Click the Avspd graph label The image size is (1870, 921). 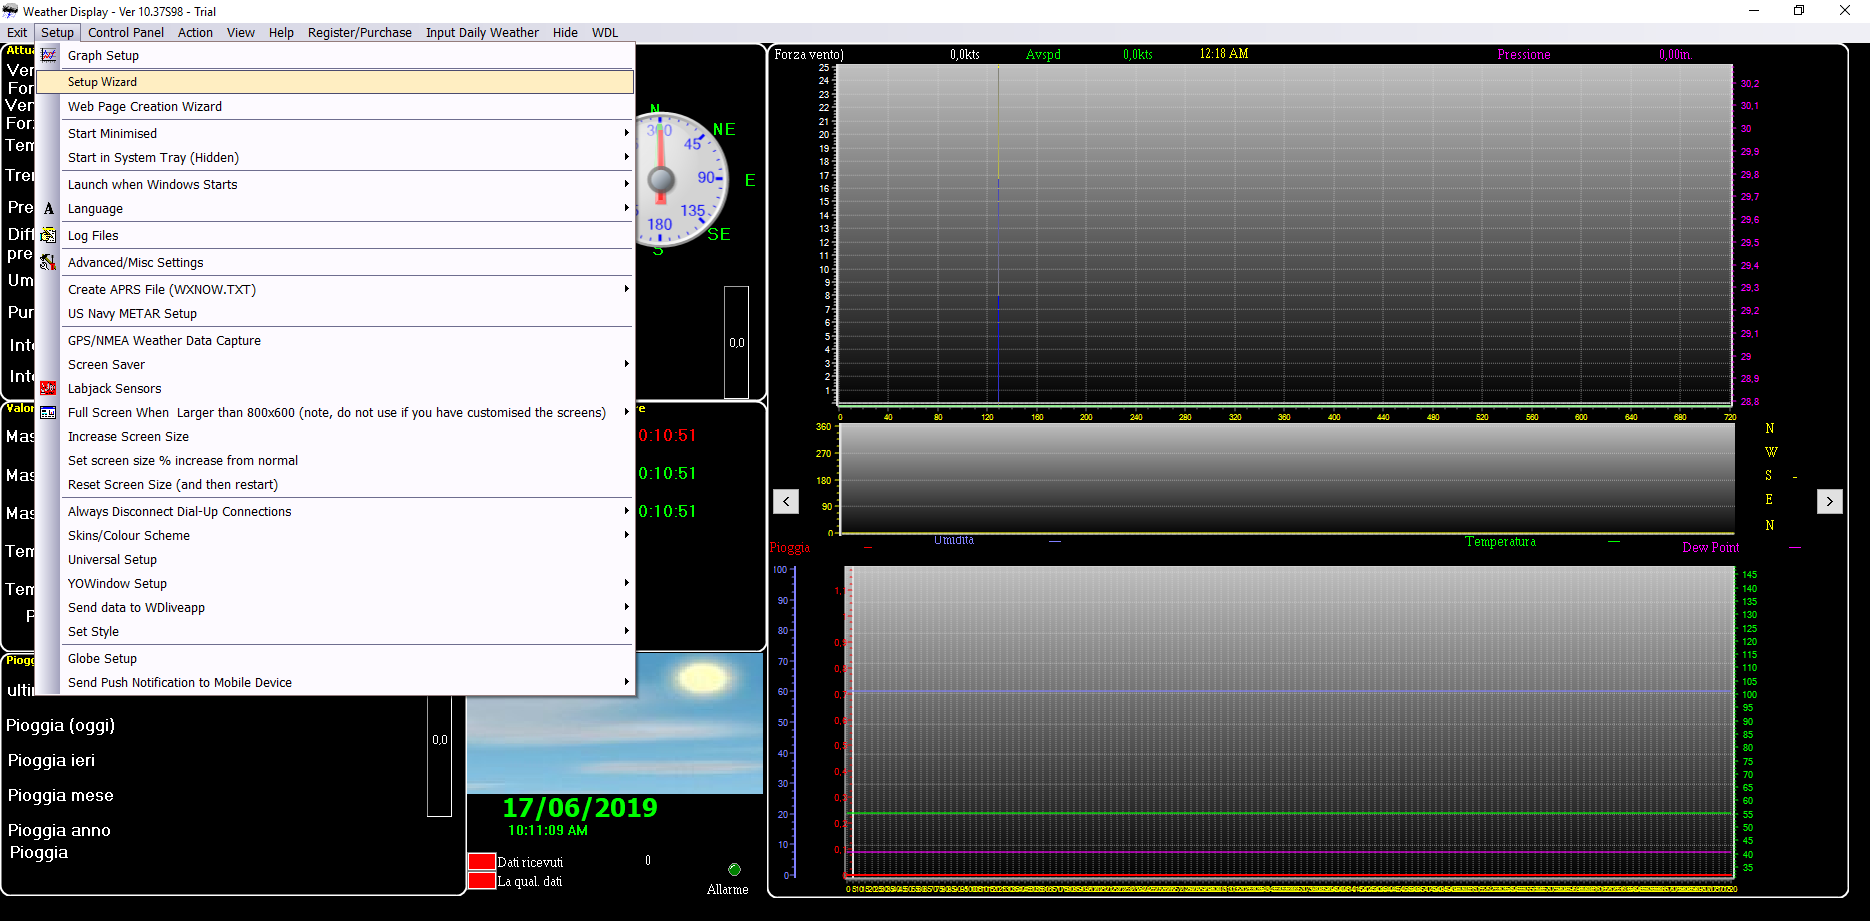(x=1043, y=55)
